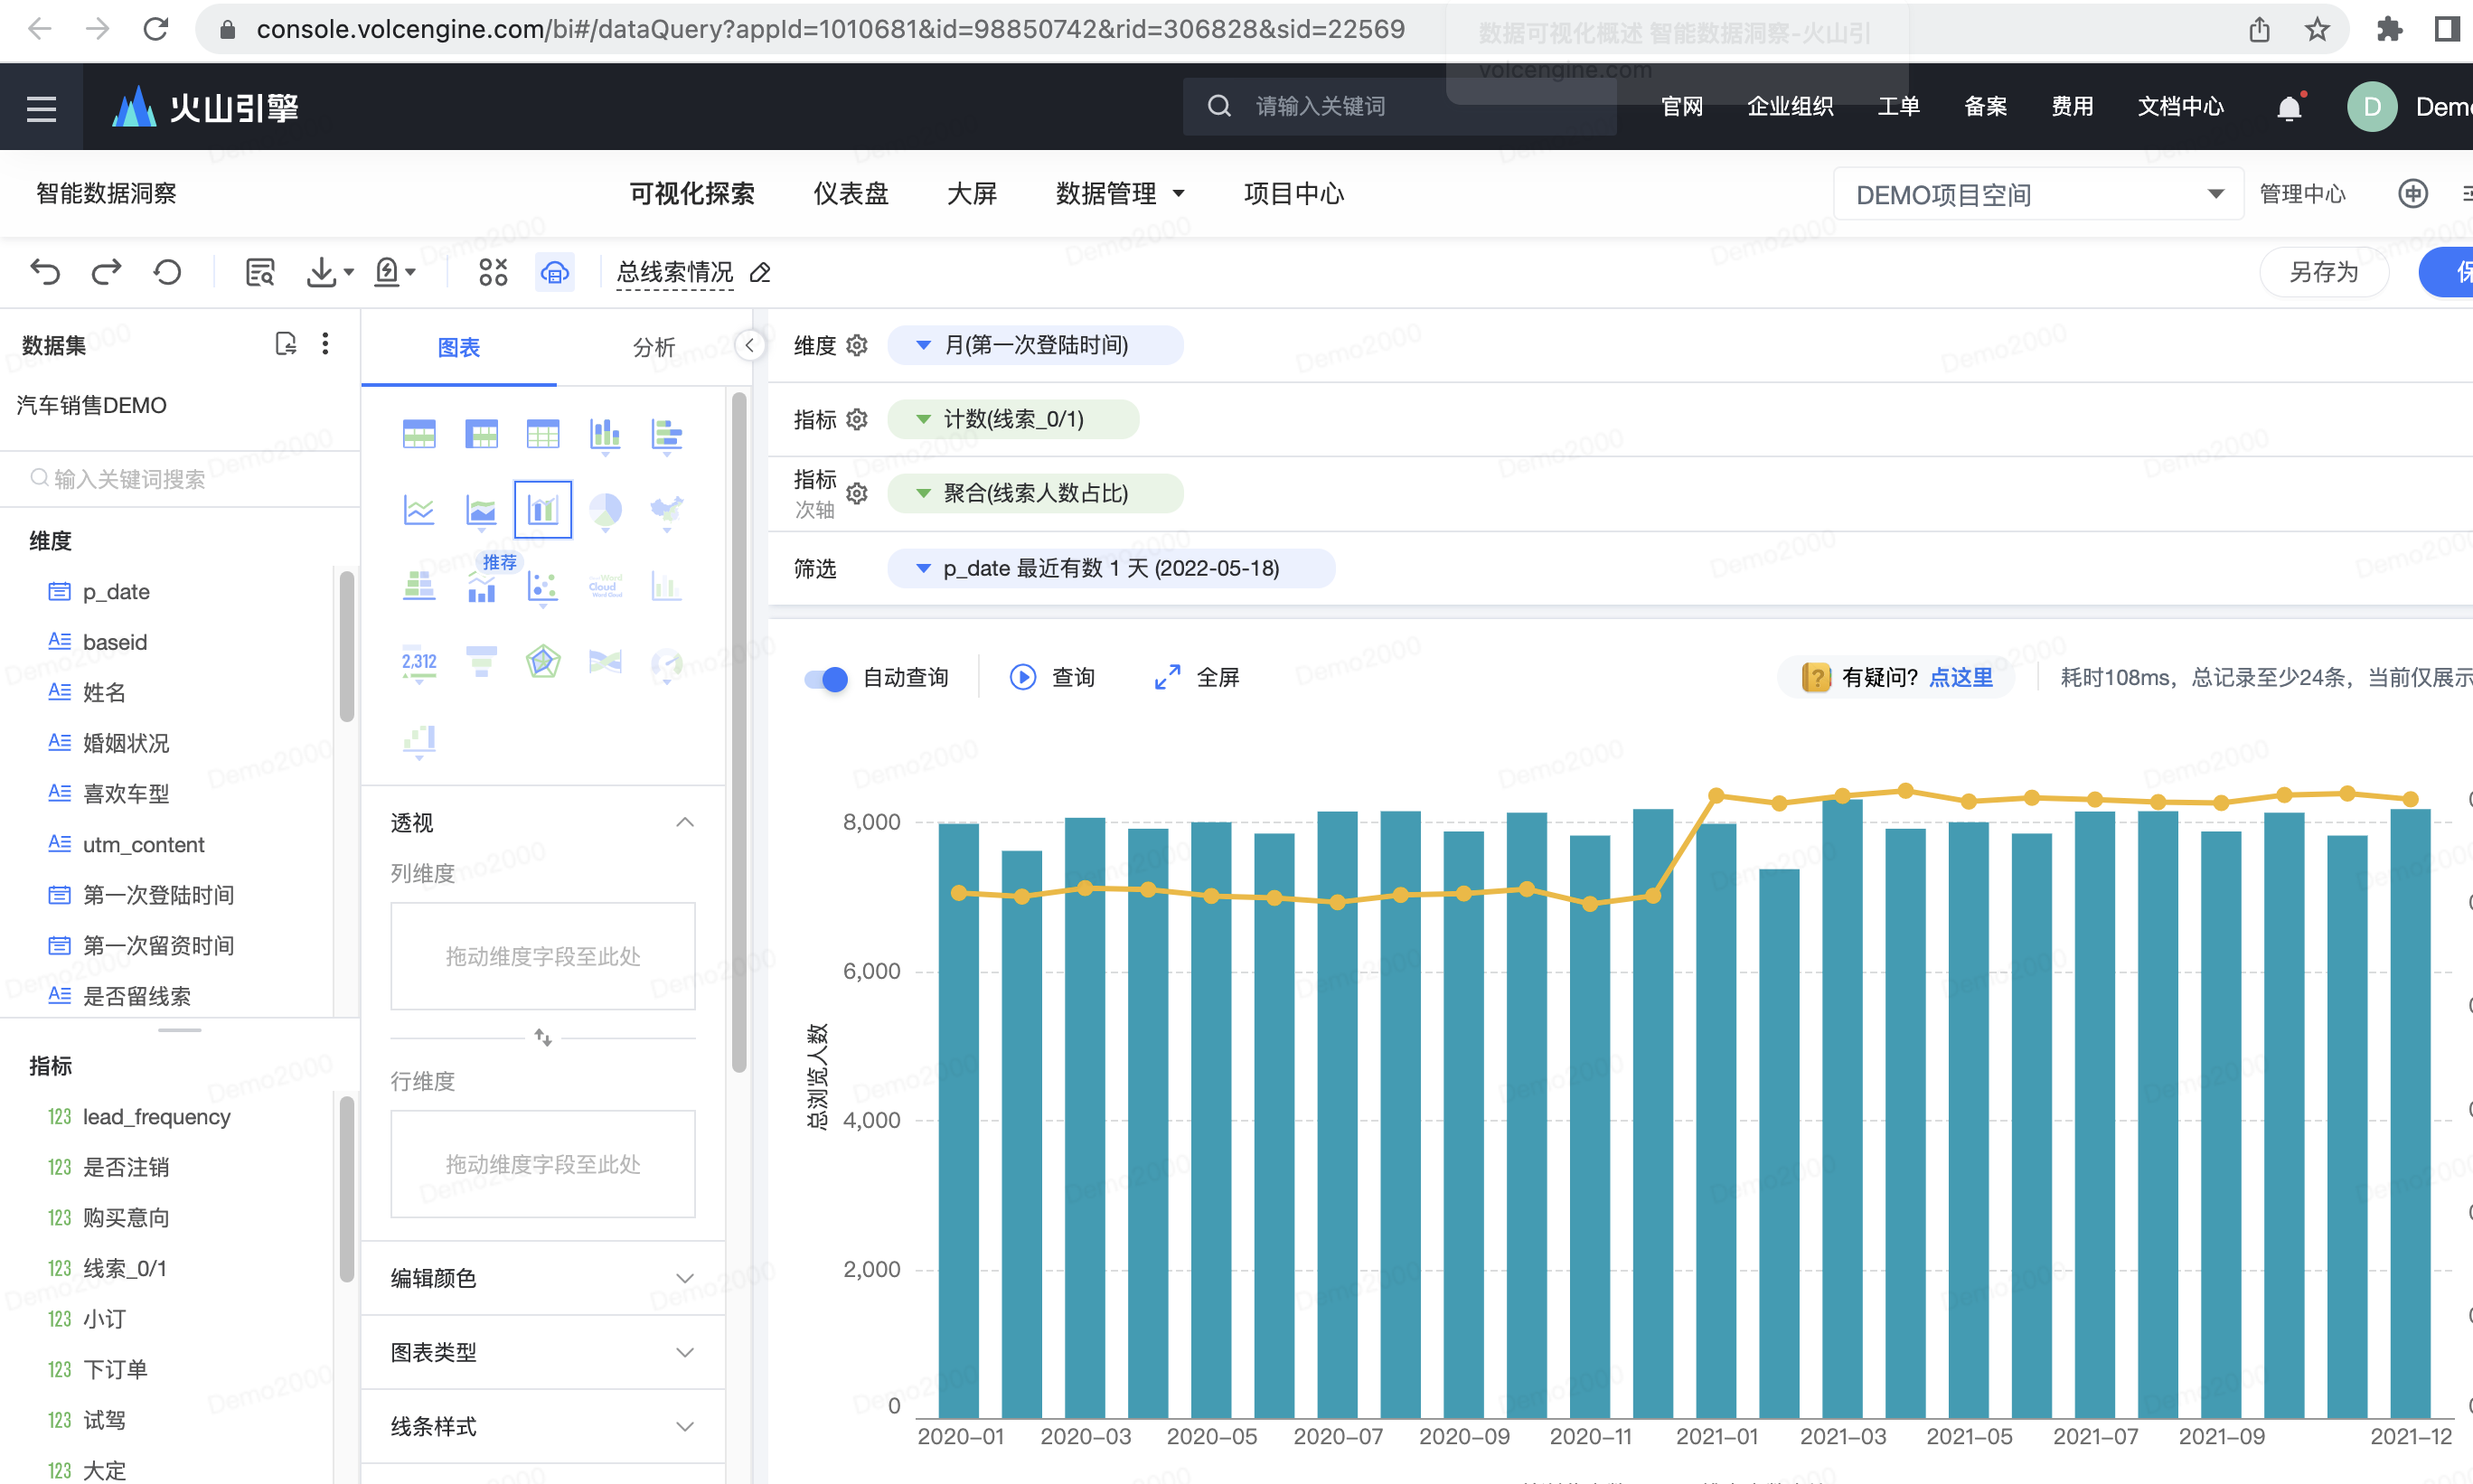Click the 另存为 save-as button
This screenshot has height=1484, width=2473.
coord(2324,272)
